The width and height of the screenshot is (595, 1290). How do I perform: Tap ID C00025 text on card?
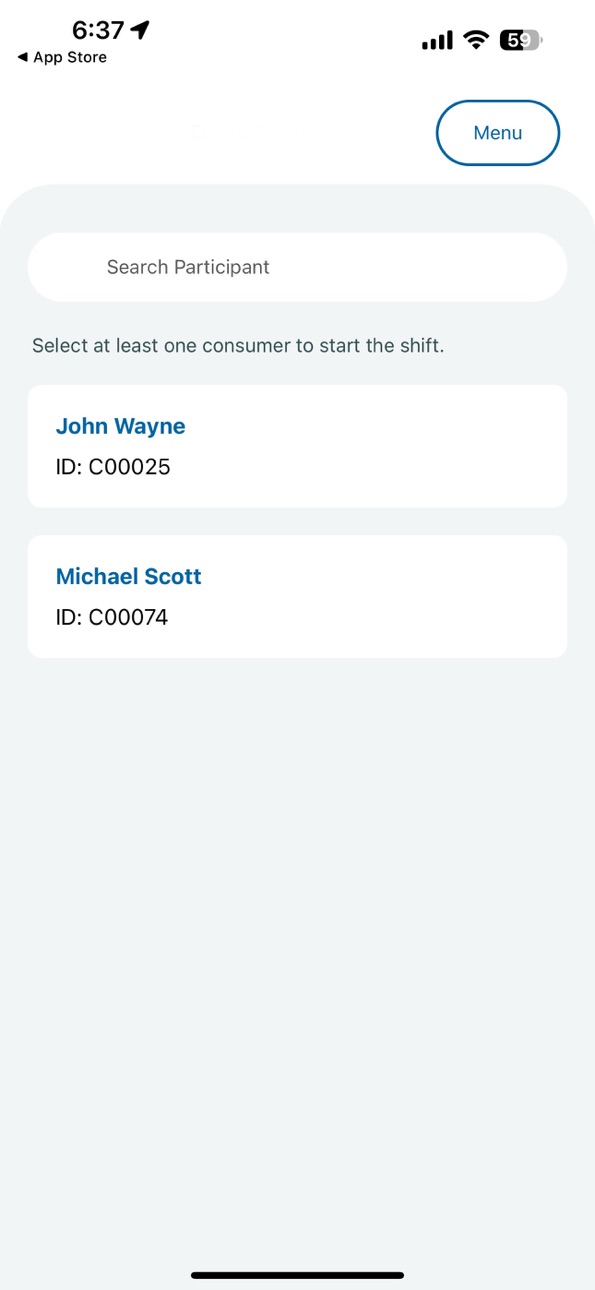[x=113, y=467]
